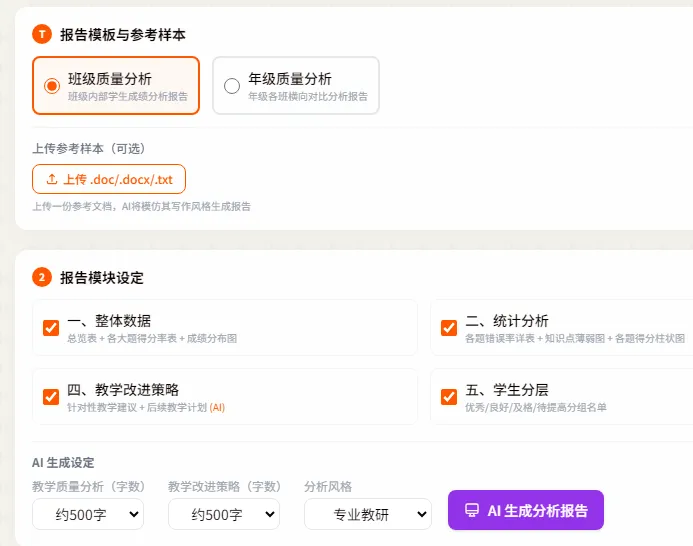
Task: Click the AI 生成设定 label
Action: click(63, 463)
